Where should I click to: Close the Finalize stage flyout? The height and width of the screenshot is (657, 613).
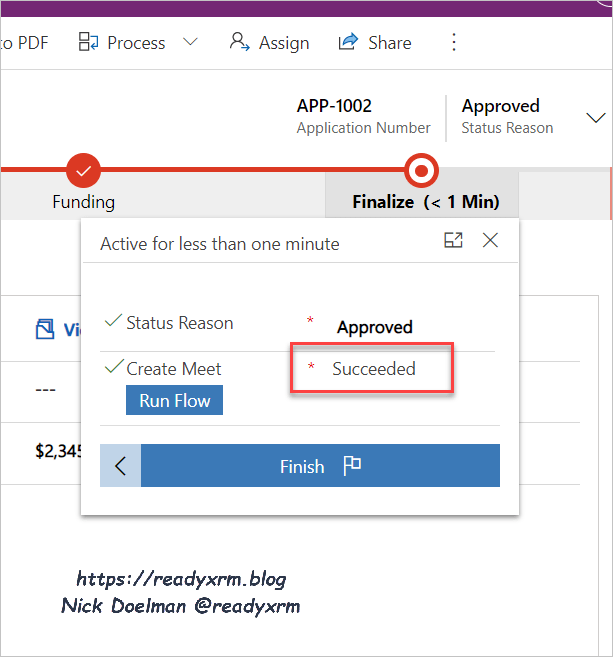[x=490, y=240]
